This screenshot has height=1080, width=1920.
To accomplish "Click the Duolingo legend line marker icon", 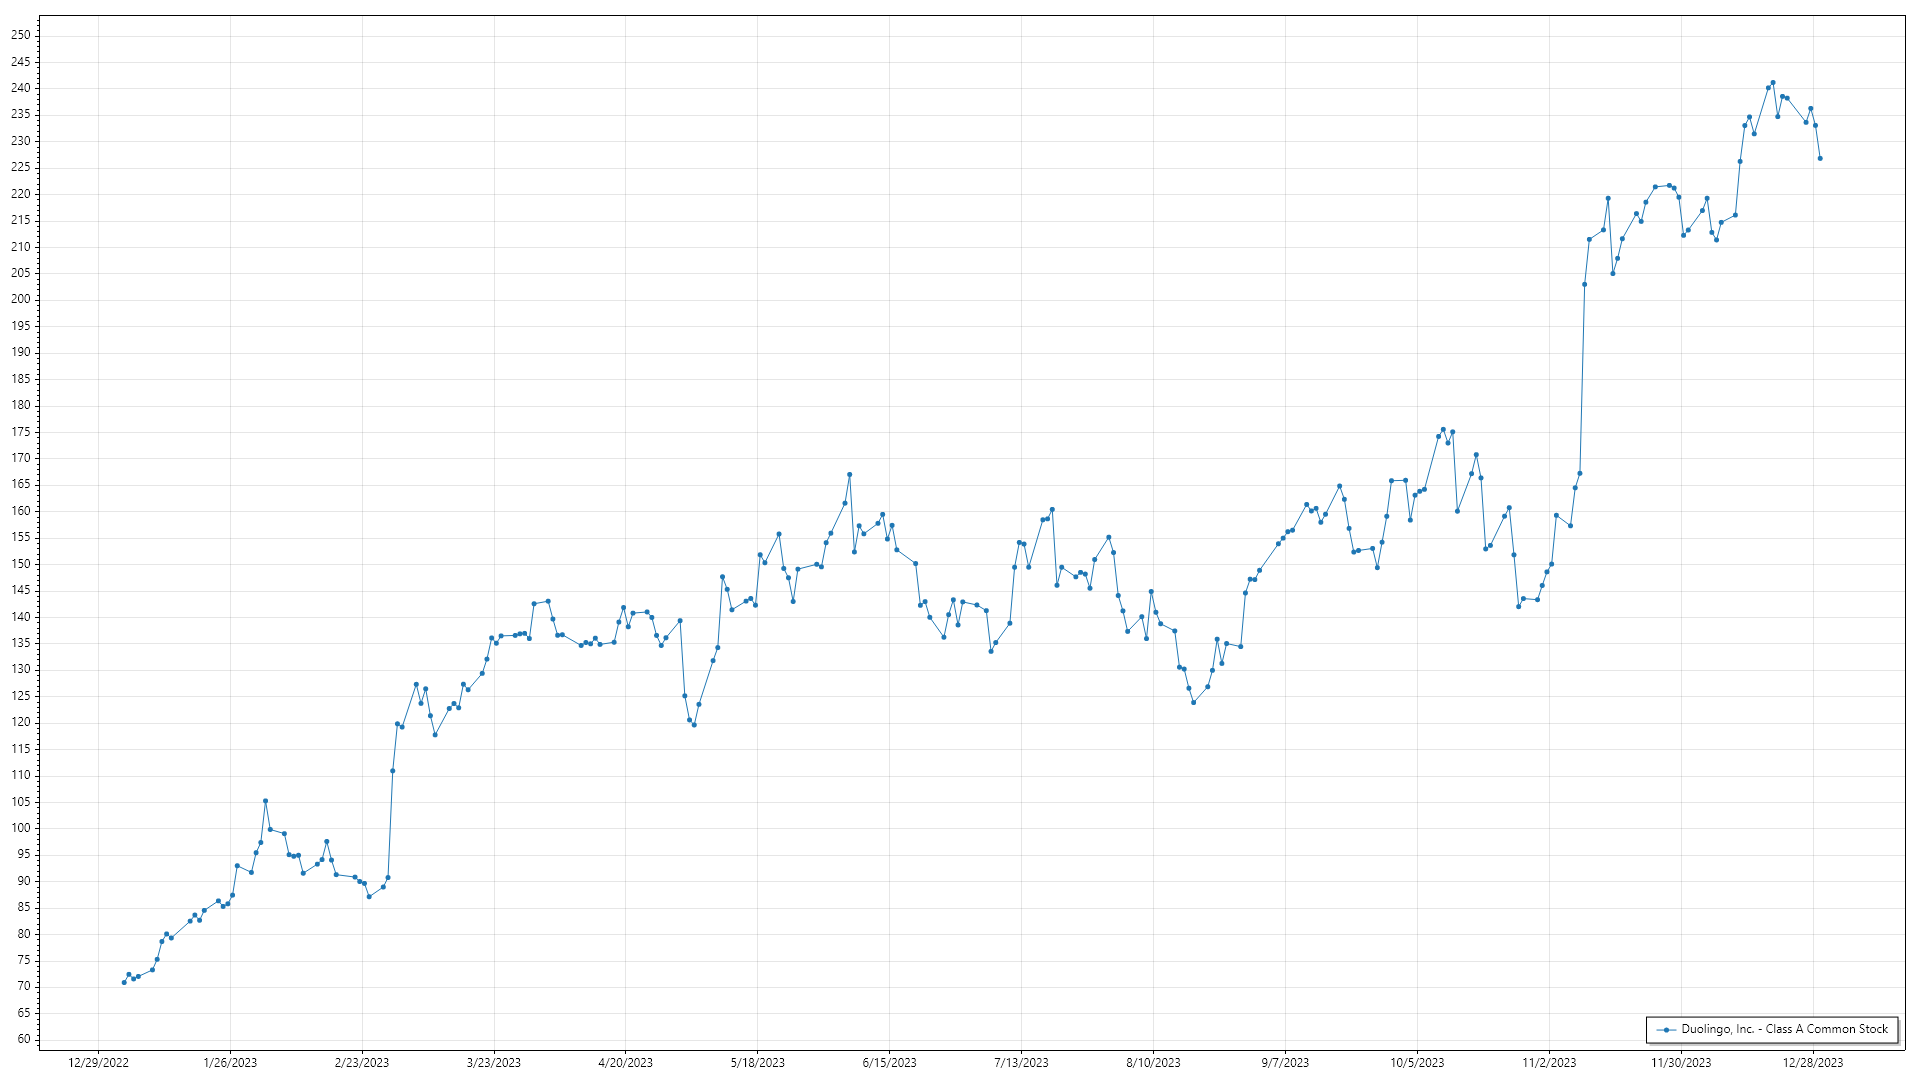I will pos(1666,1030).
